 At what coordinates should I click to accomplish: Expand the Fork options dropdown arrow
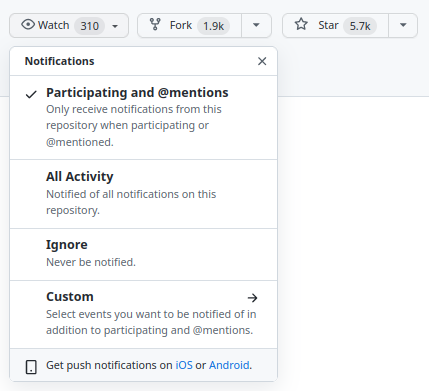(256, 25)
